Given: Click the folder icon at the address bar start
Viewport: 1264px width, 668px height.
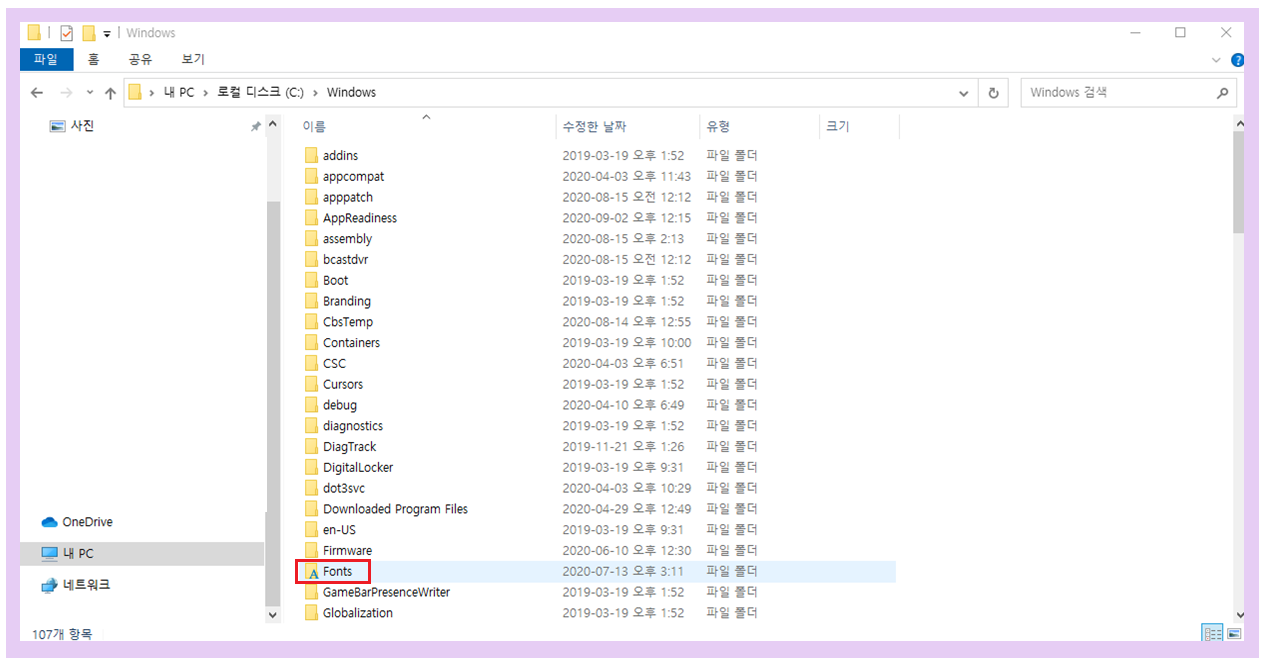Looking at the screenshot, I should [x=135, y=93].
